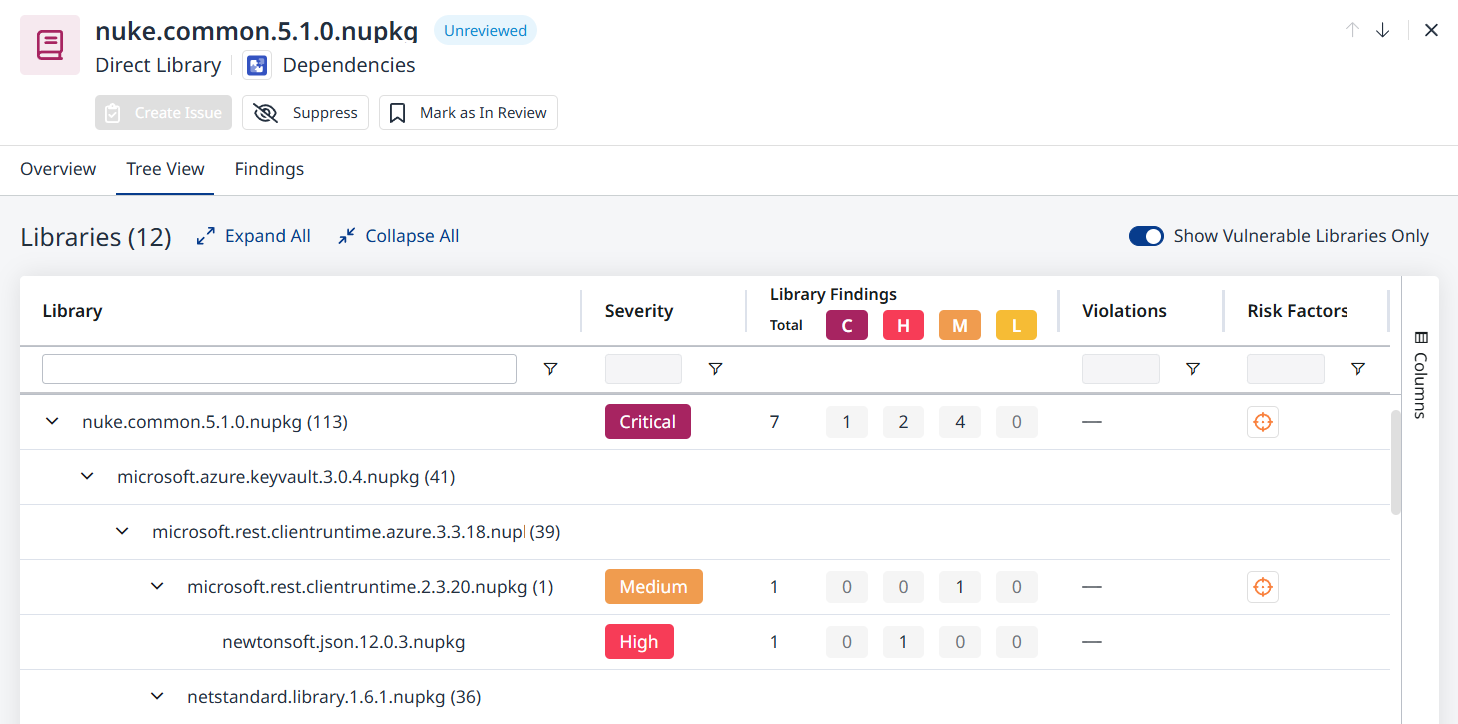Go to the previous item with the up arrow
This screenshot has width=1458, height=724.
[x=1352, y=30]
